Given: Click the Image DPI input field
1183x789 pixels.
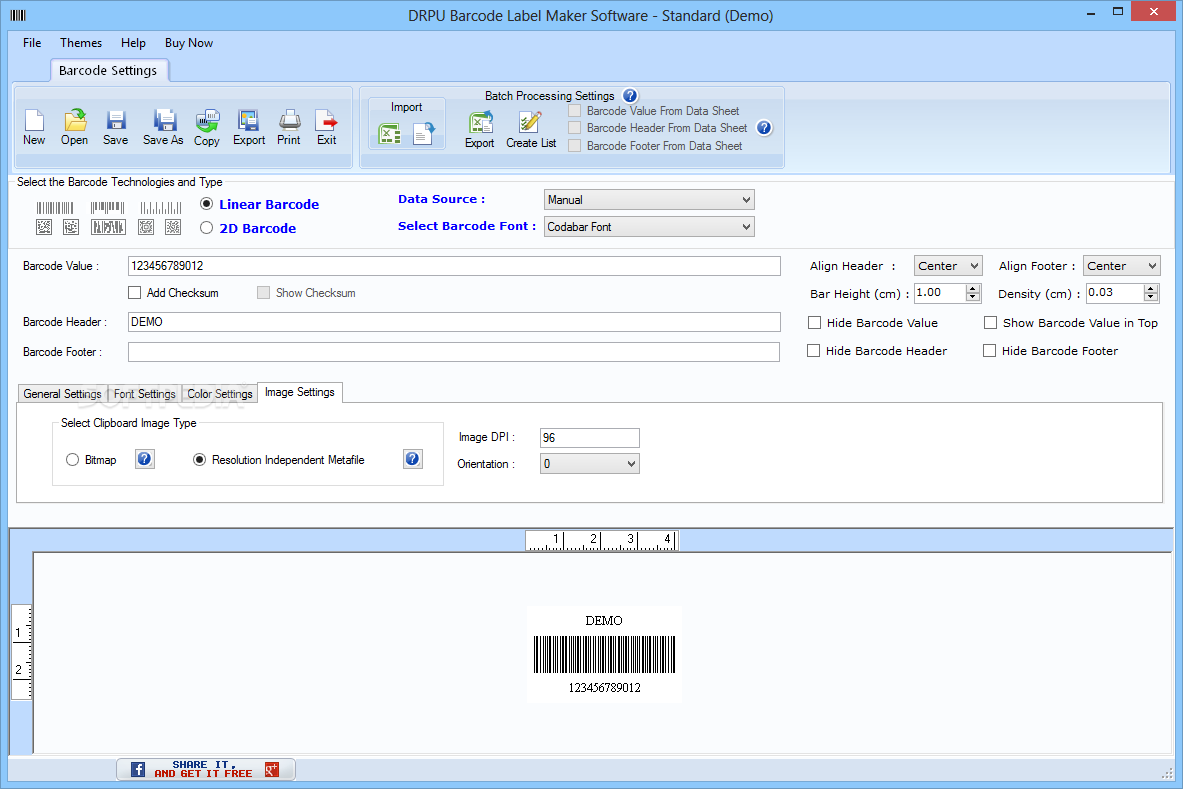Looking at the screenshot, I should coord(590,437).
